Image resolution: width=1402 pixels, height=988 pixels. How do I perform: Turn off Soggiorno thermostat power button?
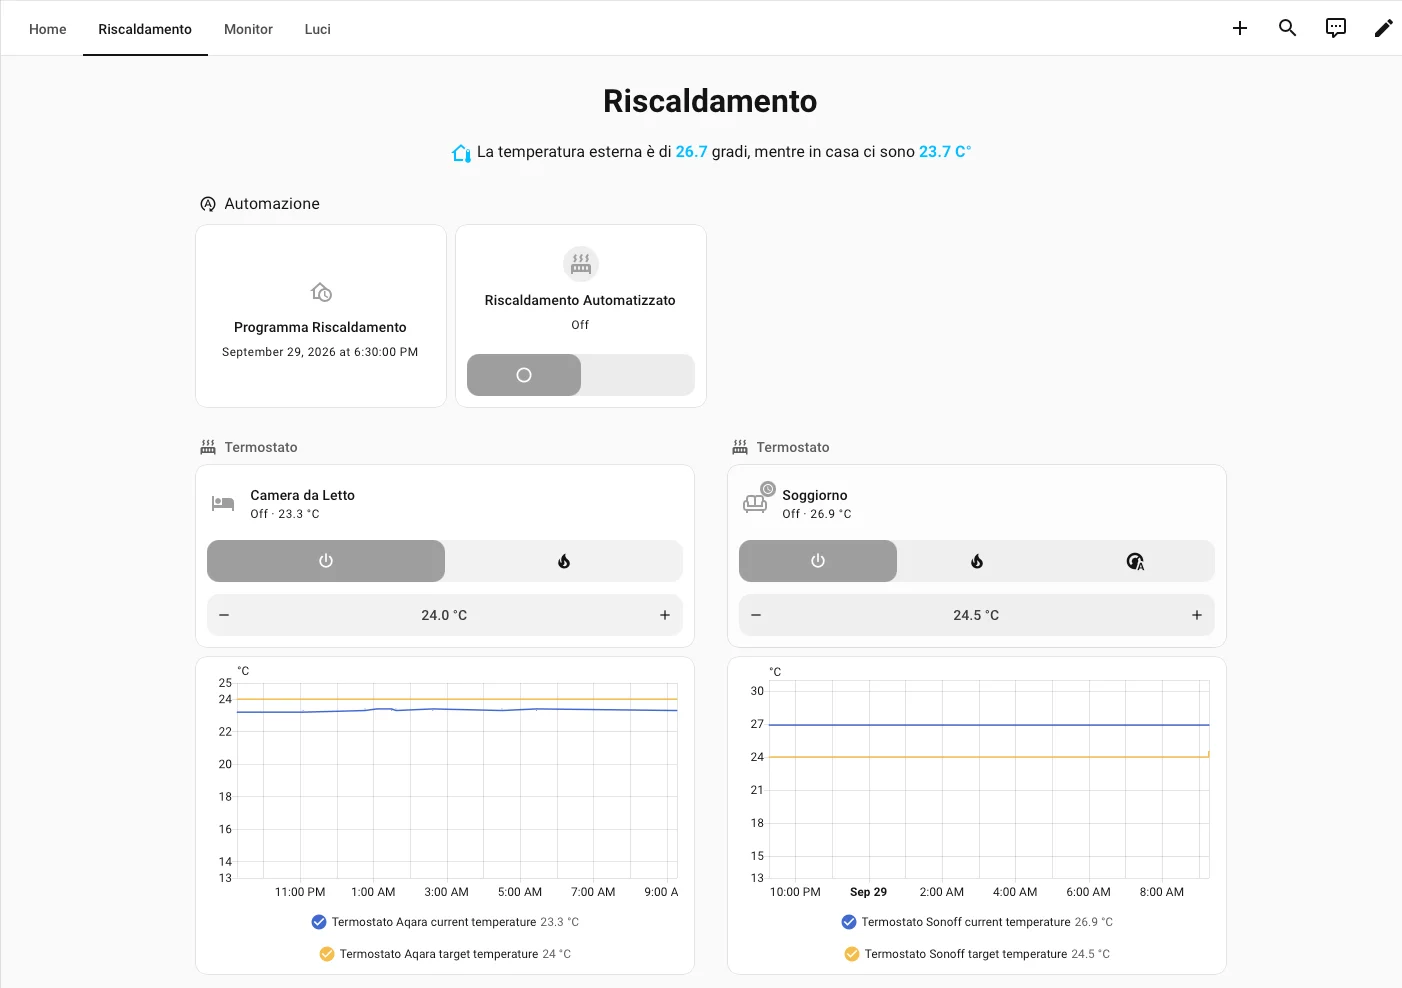coord(818,561)
